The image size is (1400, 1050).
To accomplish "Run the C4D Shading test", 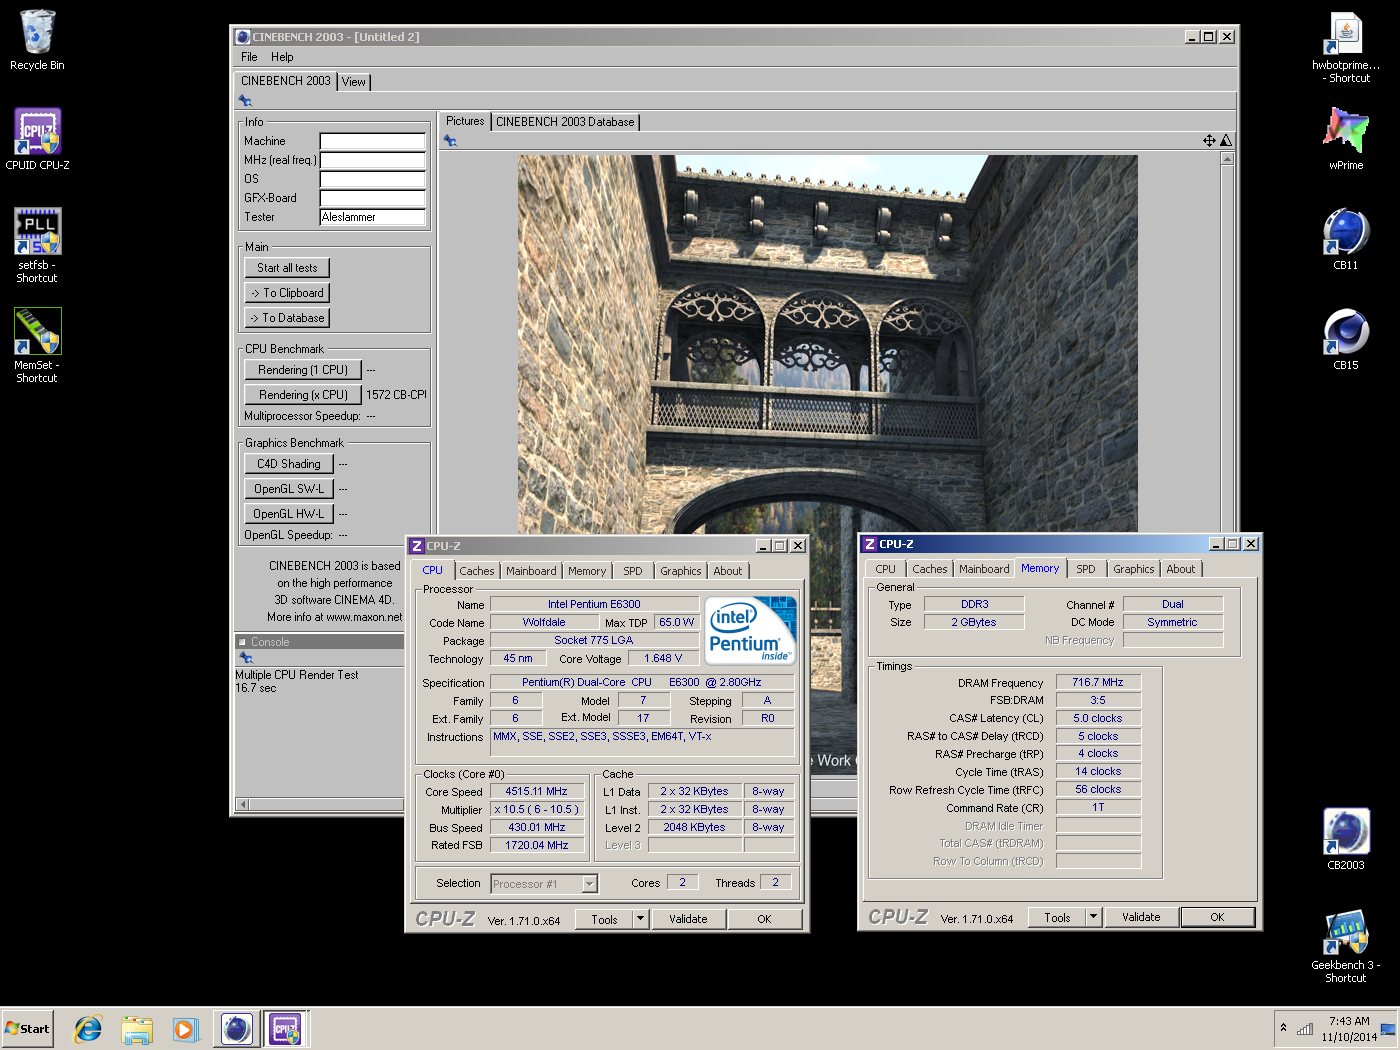I will point(289,464).
